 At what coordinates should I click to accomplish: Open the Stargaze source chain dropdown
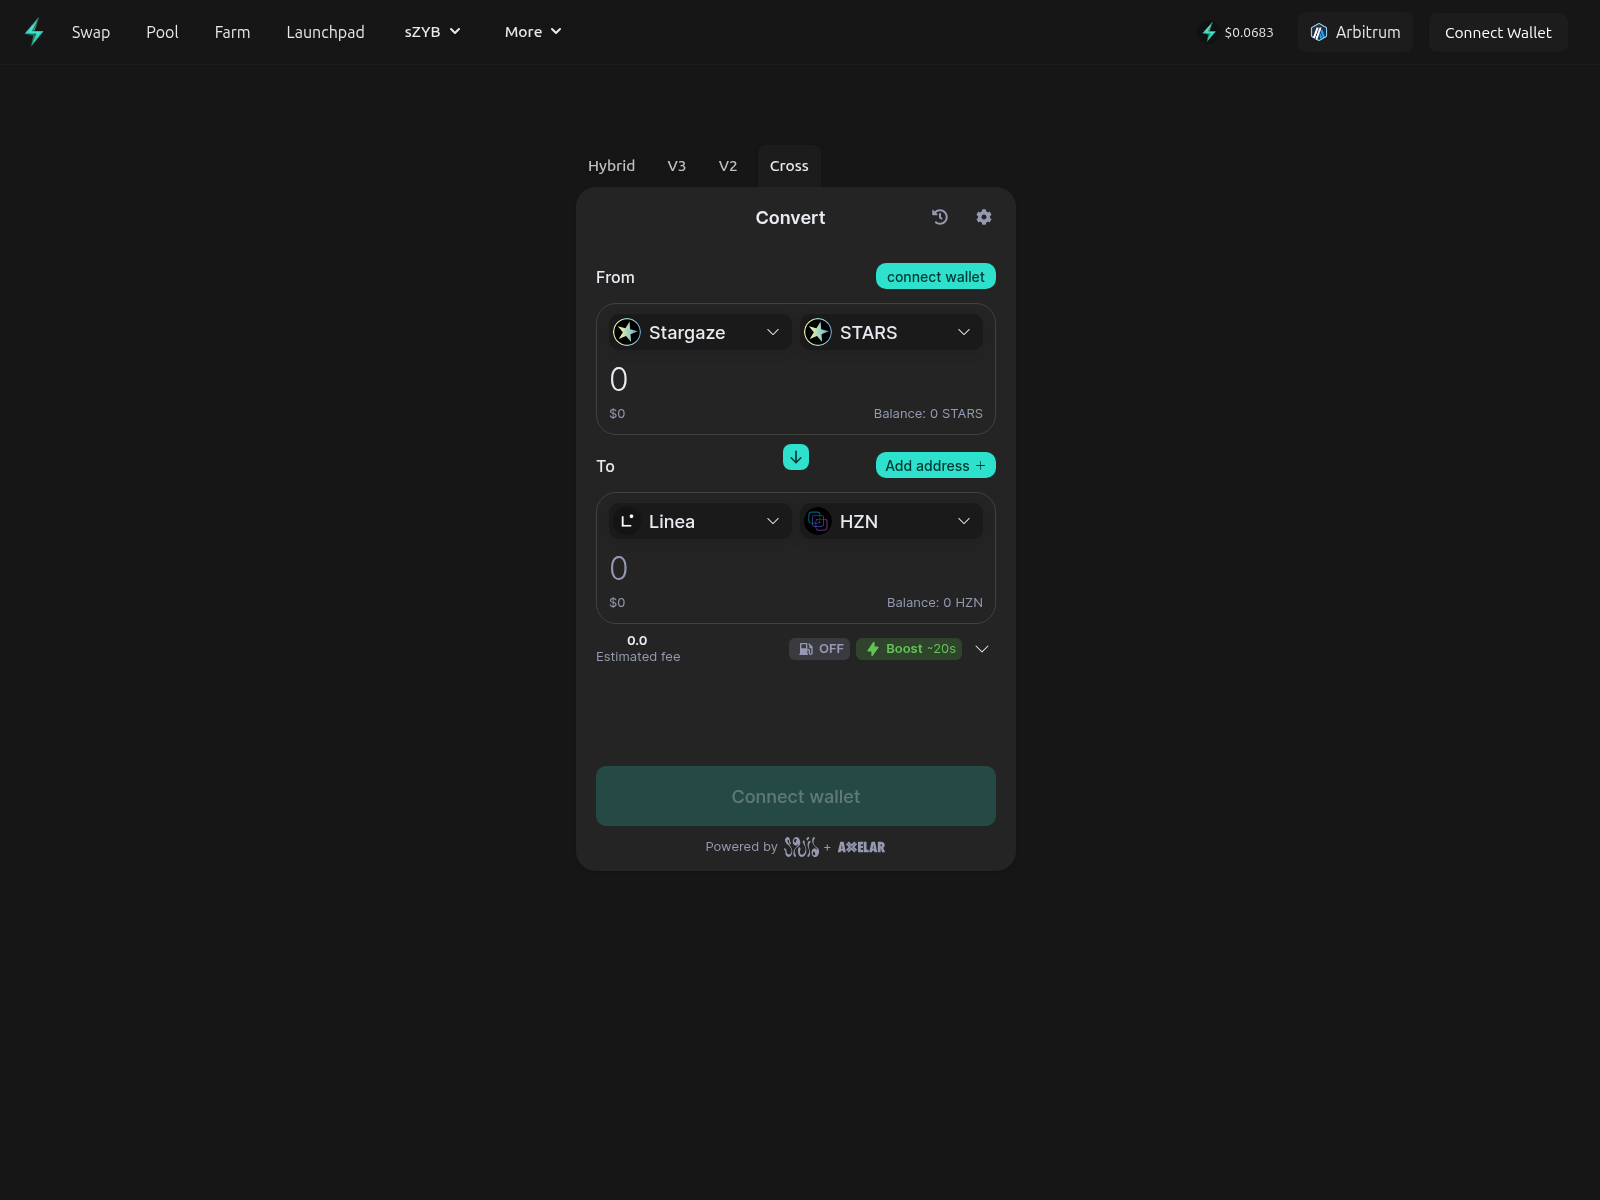tap(699, 332)
